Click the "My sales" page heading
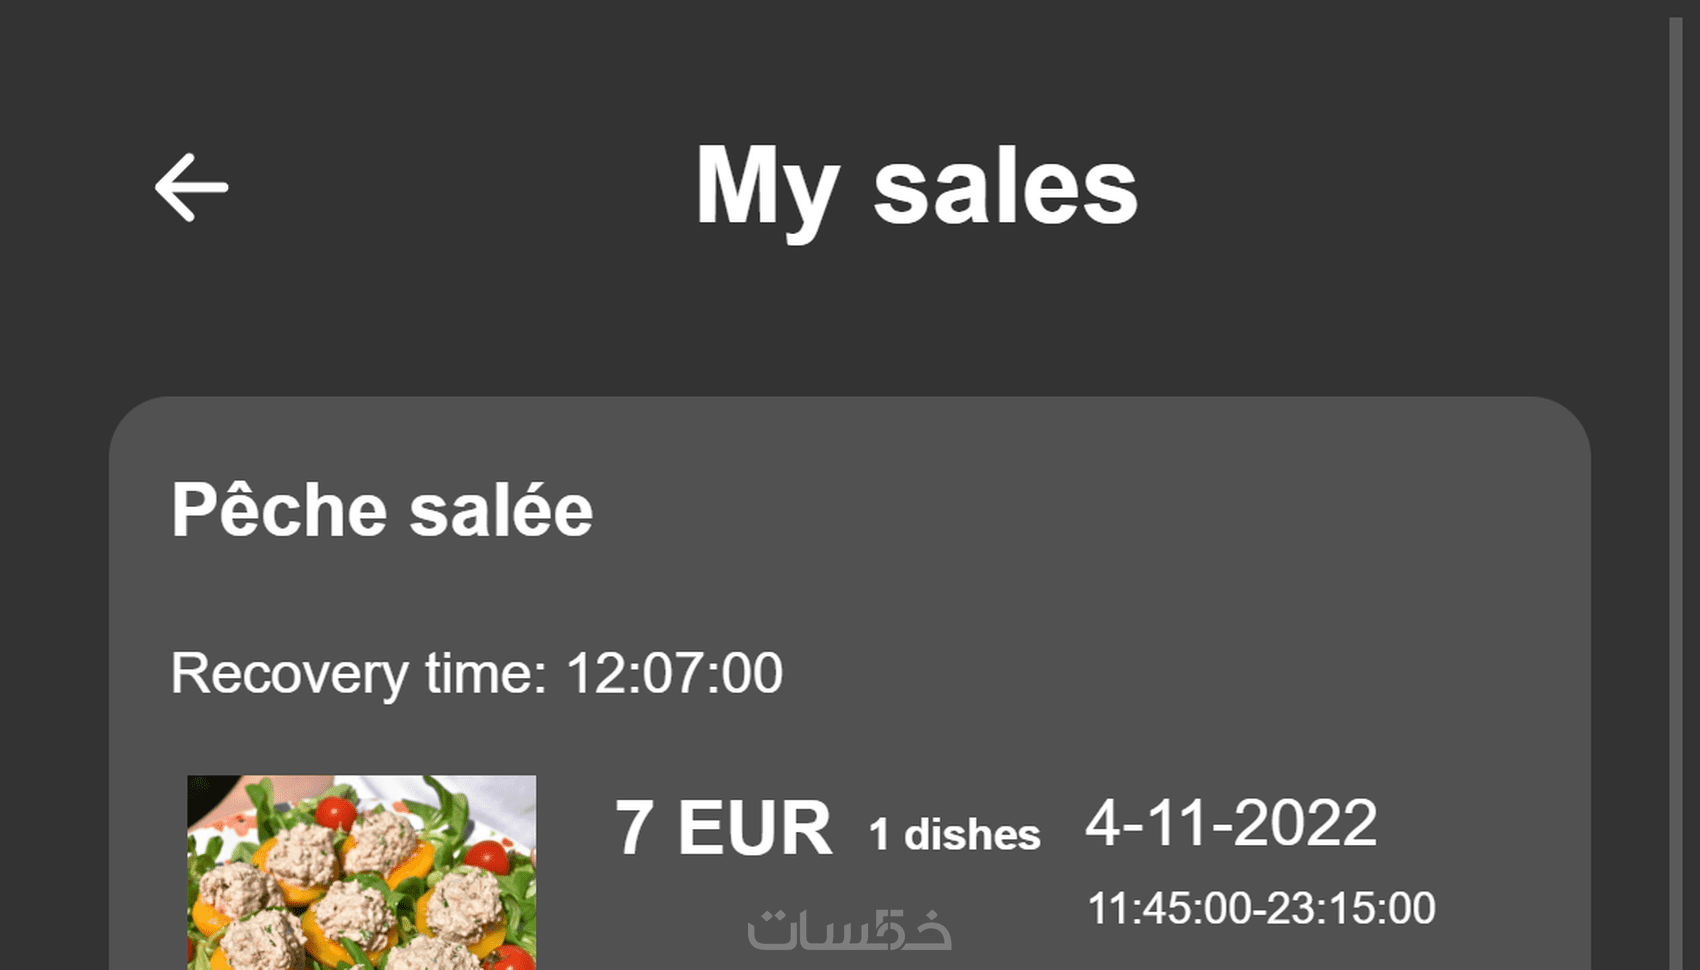Viewport: 1700px width, 970px height. (916, 188)
